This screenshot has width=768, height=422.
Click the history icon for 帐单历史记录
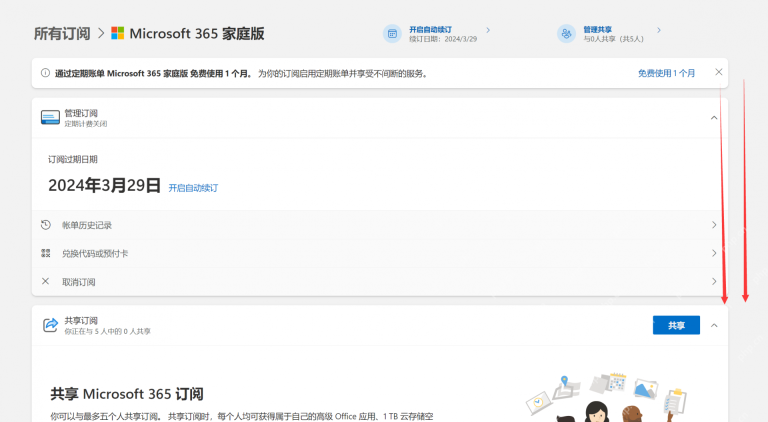46,225
